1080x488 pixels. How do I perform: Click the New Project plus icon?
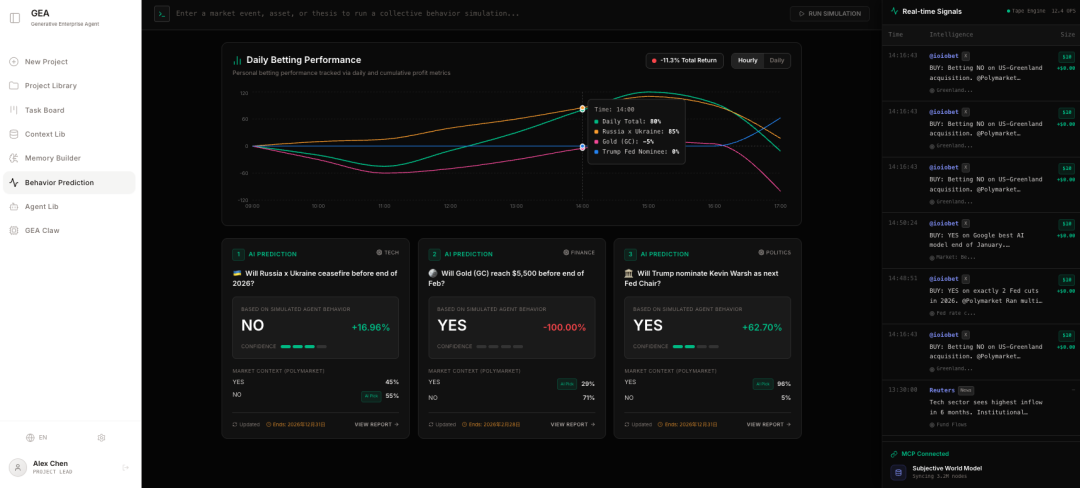[14, 62]
